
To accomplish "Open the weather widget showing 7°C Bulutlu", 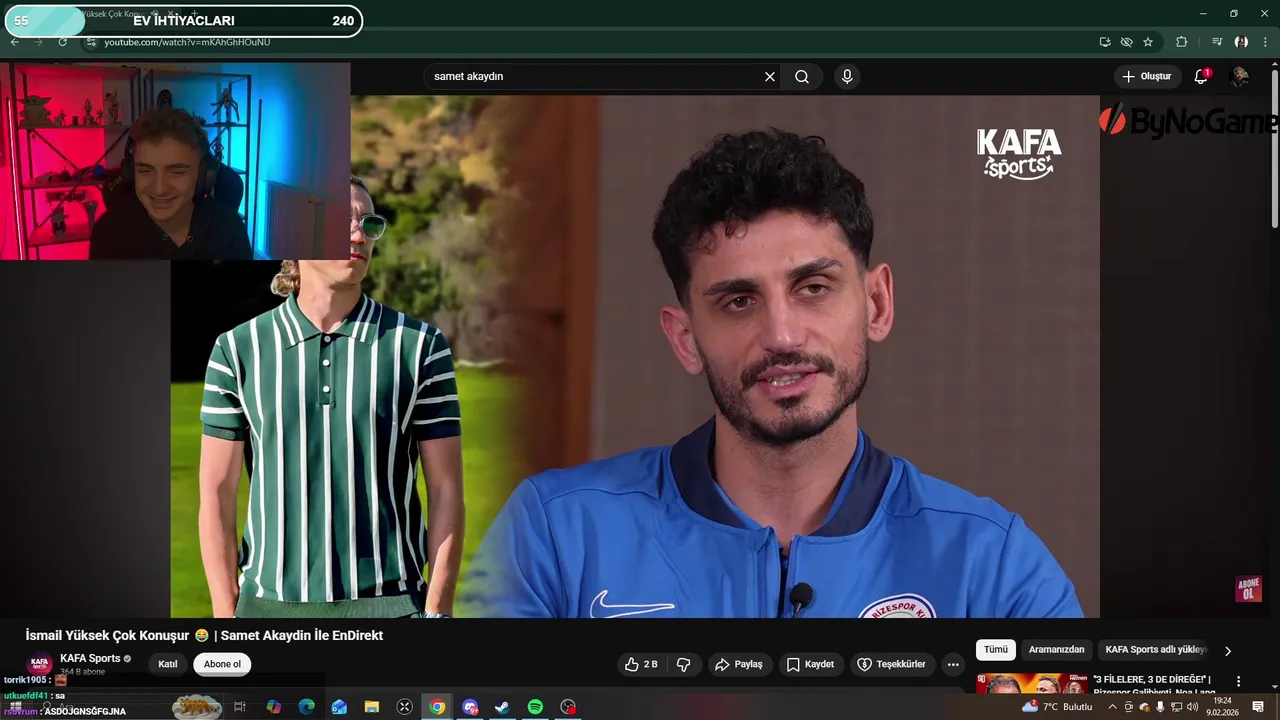I will (1057, 707).
